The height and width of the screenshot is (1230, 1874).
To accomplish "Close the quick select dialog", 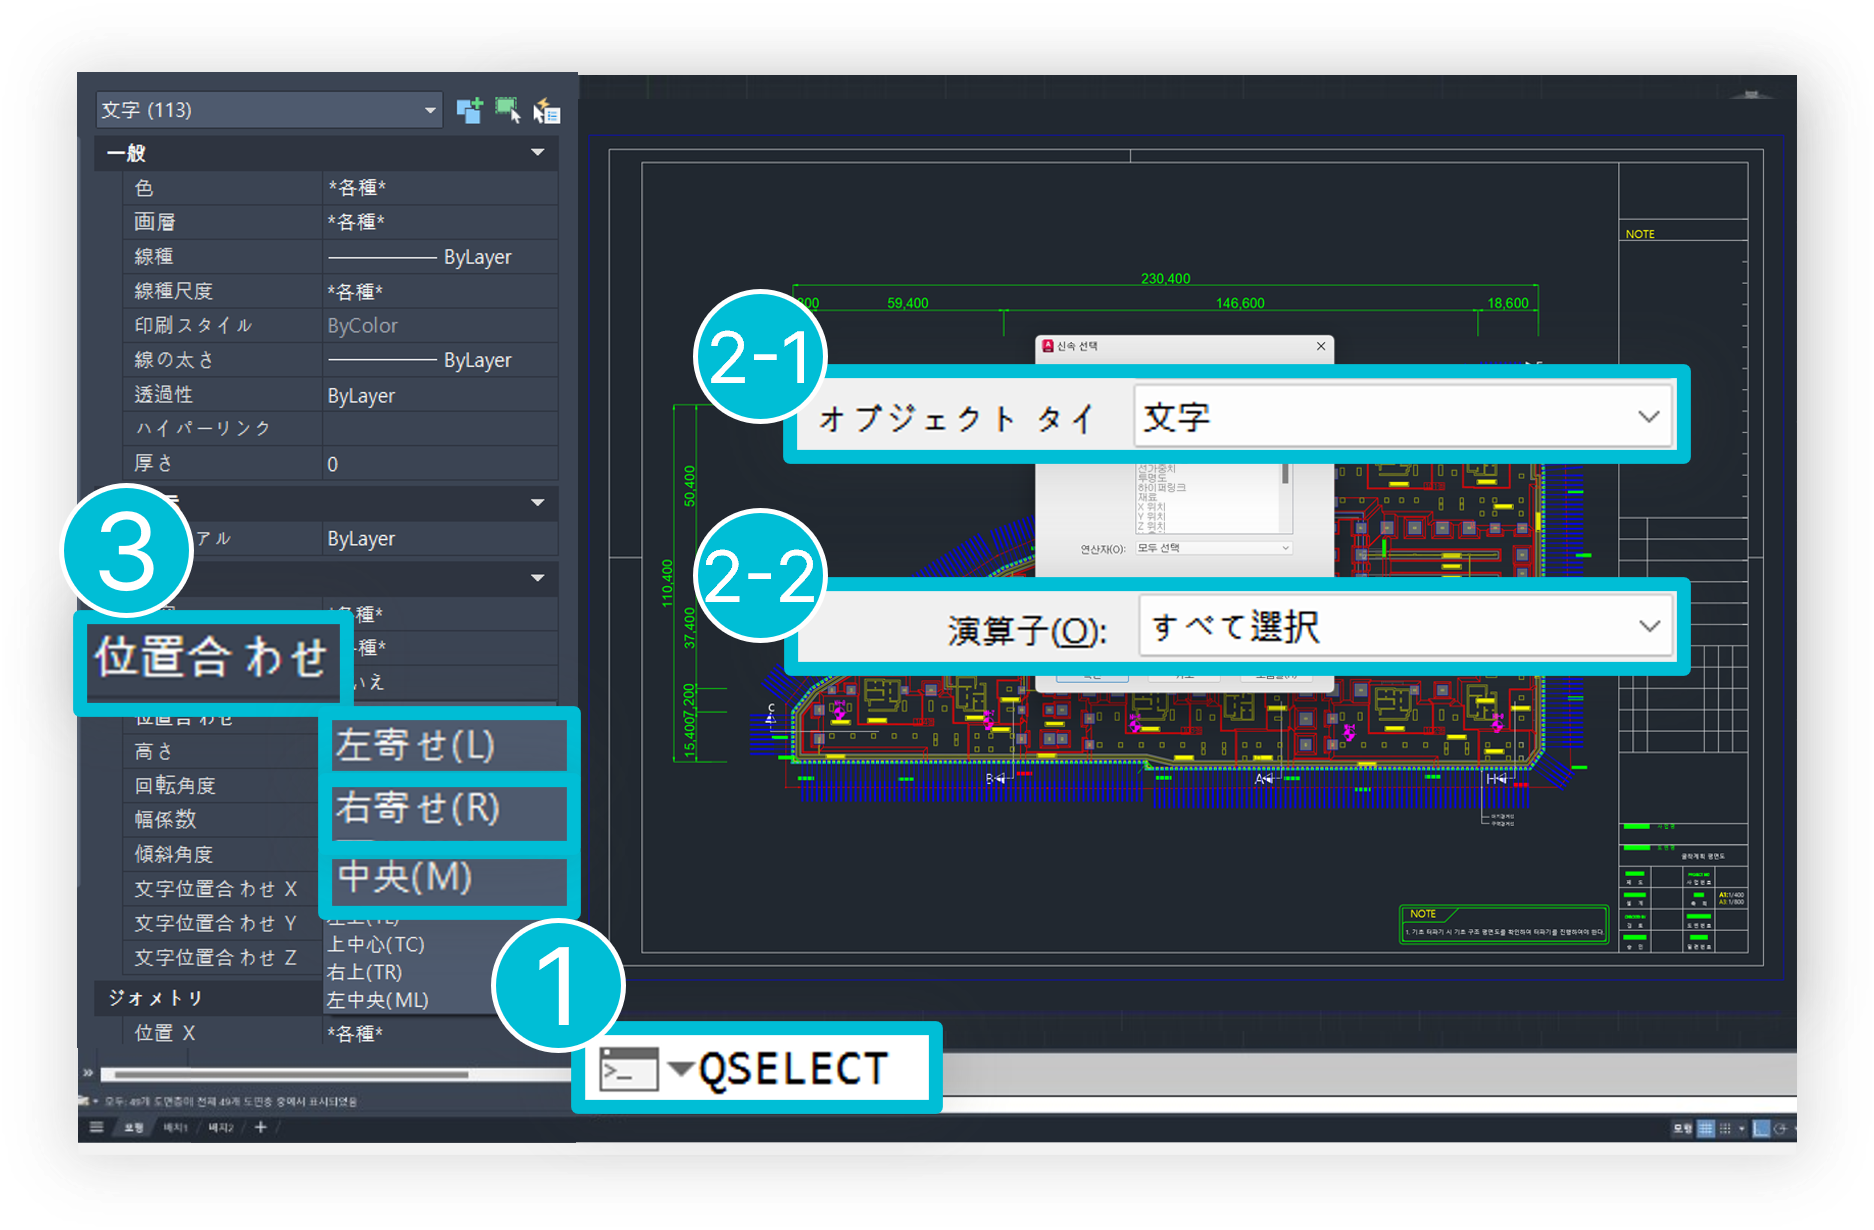I will pyautogui.click(x=1321, y=346).
